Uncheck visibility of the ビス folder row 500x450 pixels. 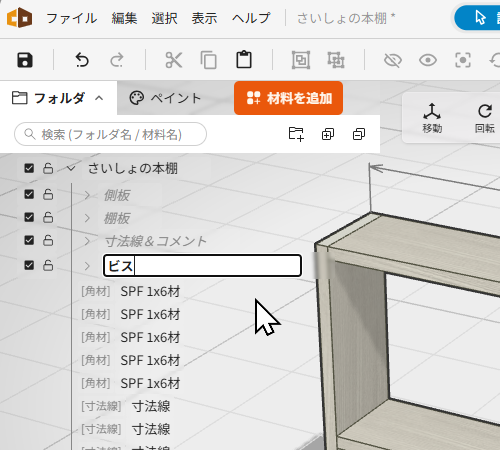pos(29,265)
